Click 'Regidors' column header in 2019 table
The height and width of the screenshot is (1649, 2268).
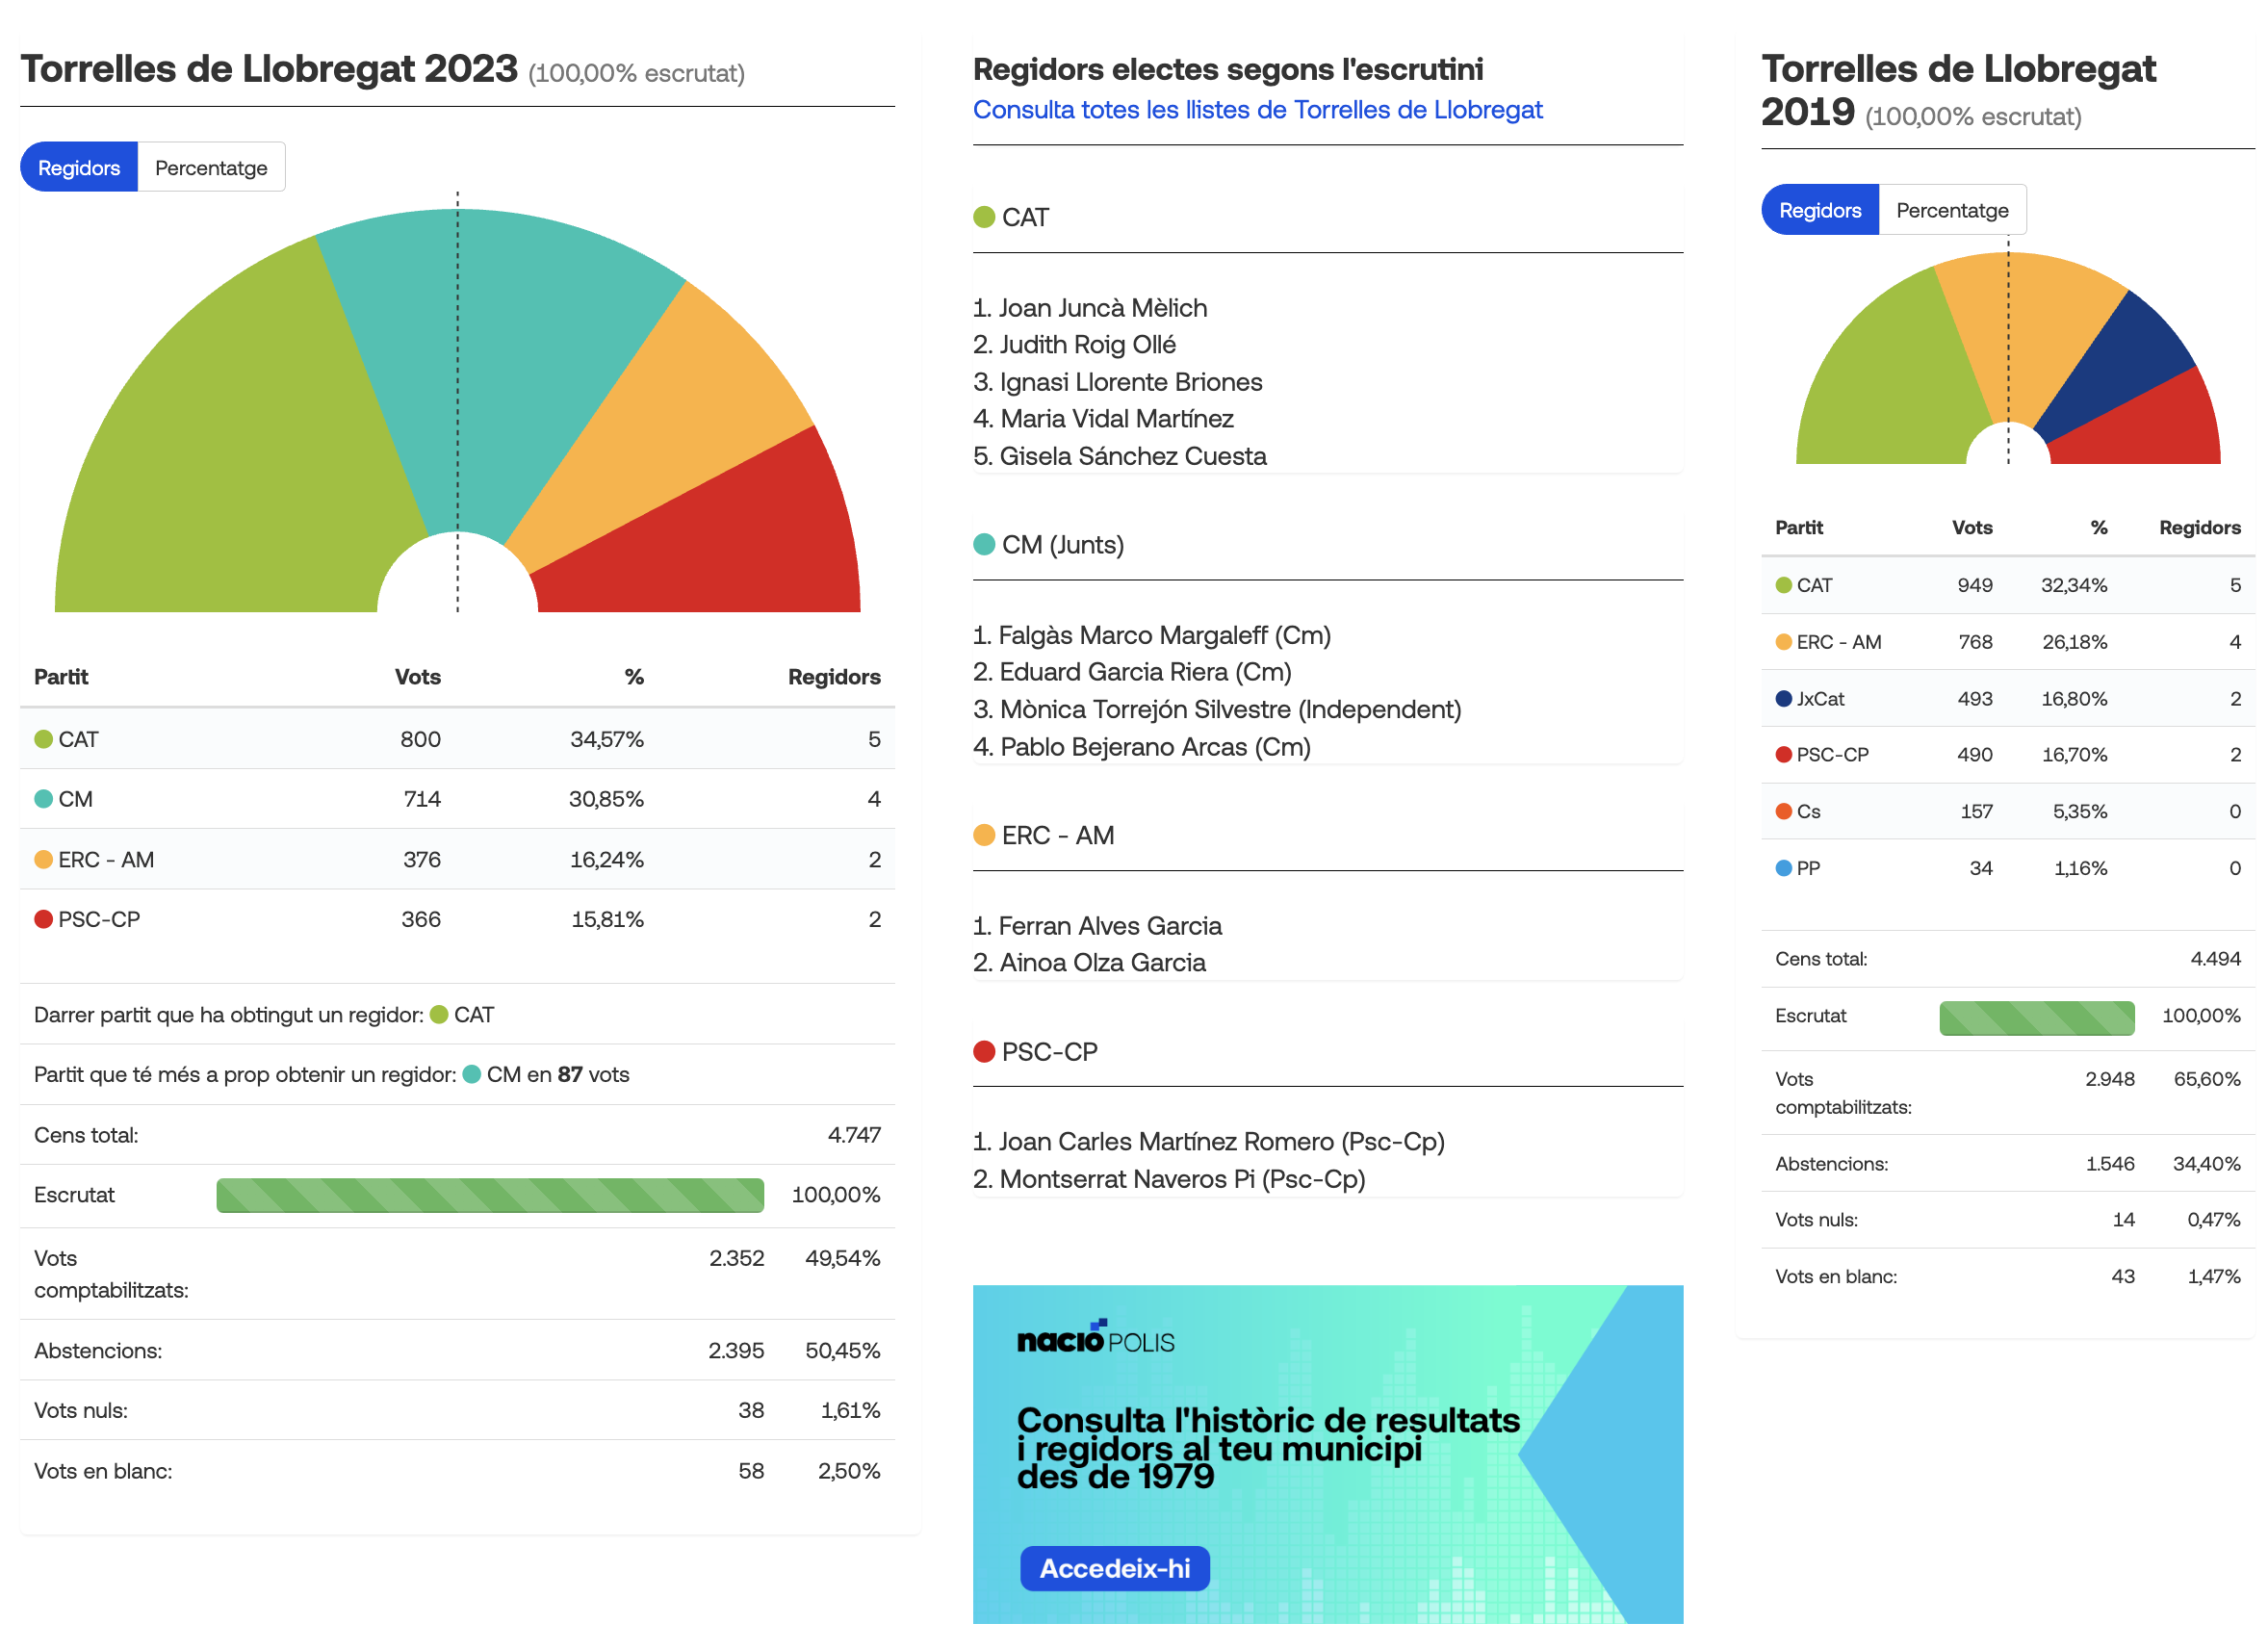2200,527
